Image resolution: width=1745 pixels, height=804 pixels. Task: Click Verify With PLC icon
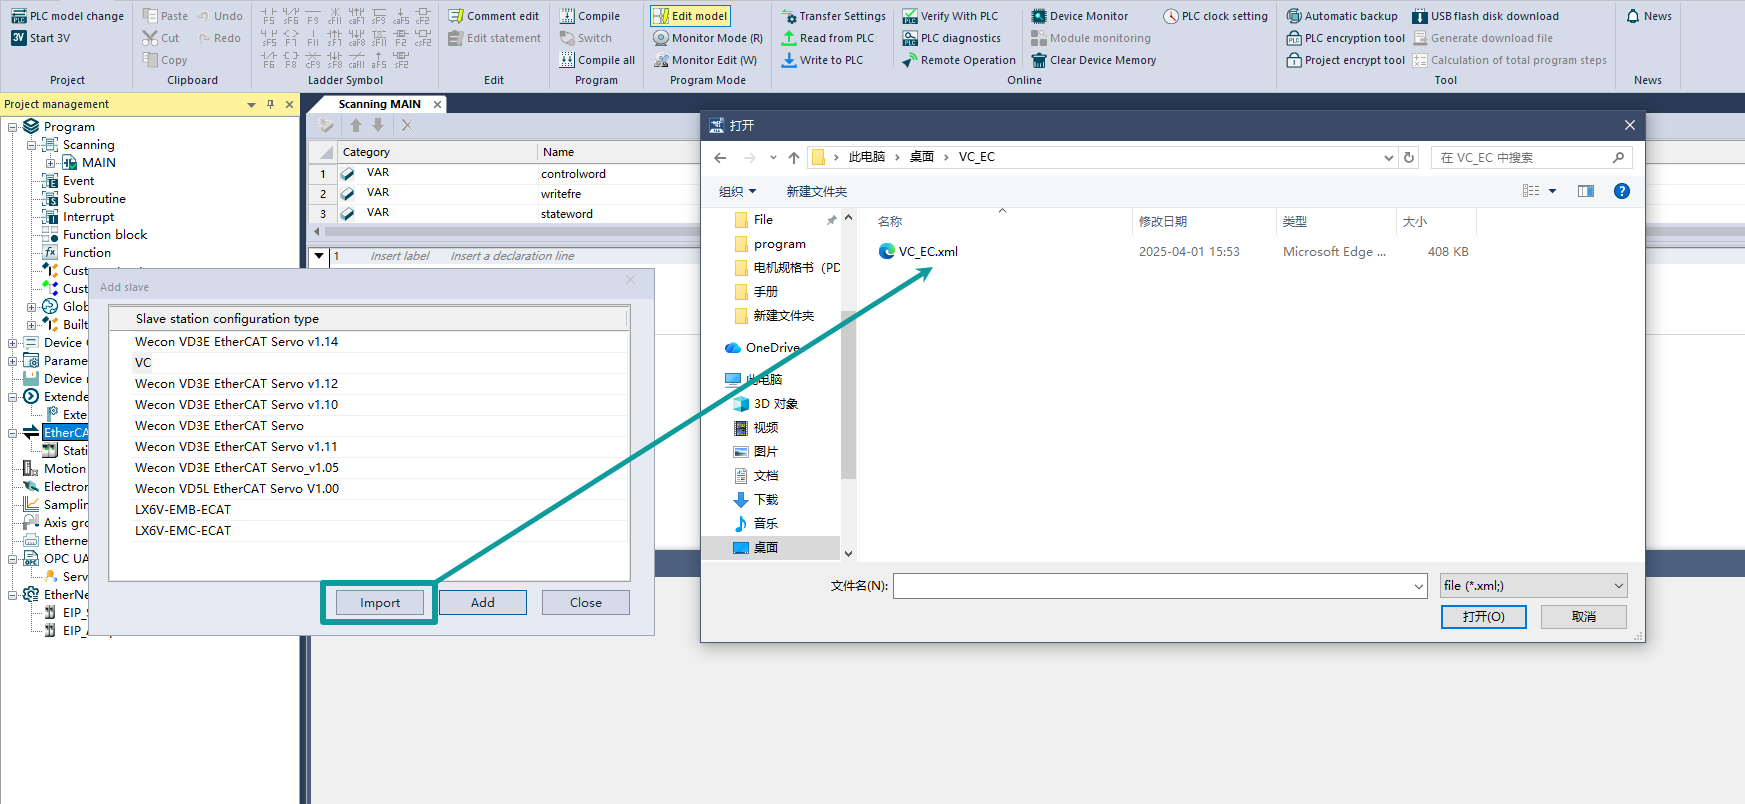(x=910, y=16)
